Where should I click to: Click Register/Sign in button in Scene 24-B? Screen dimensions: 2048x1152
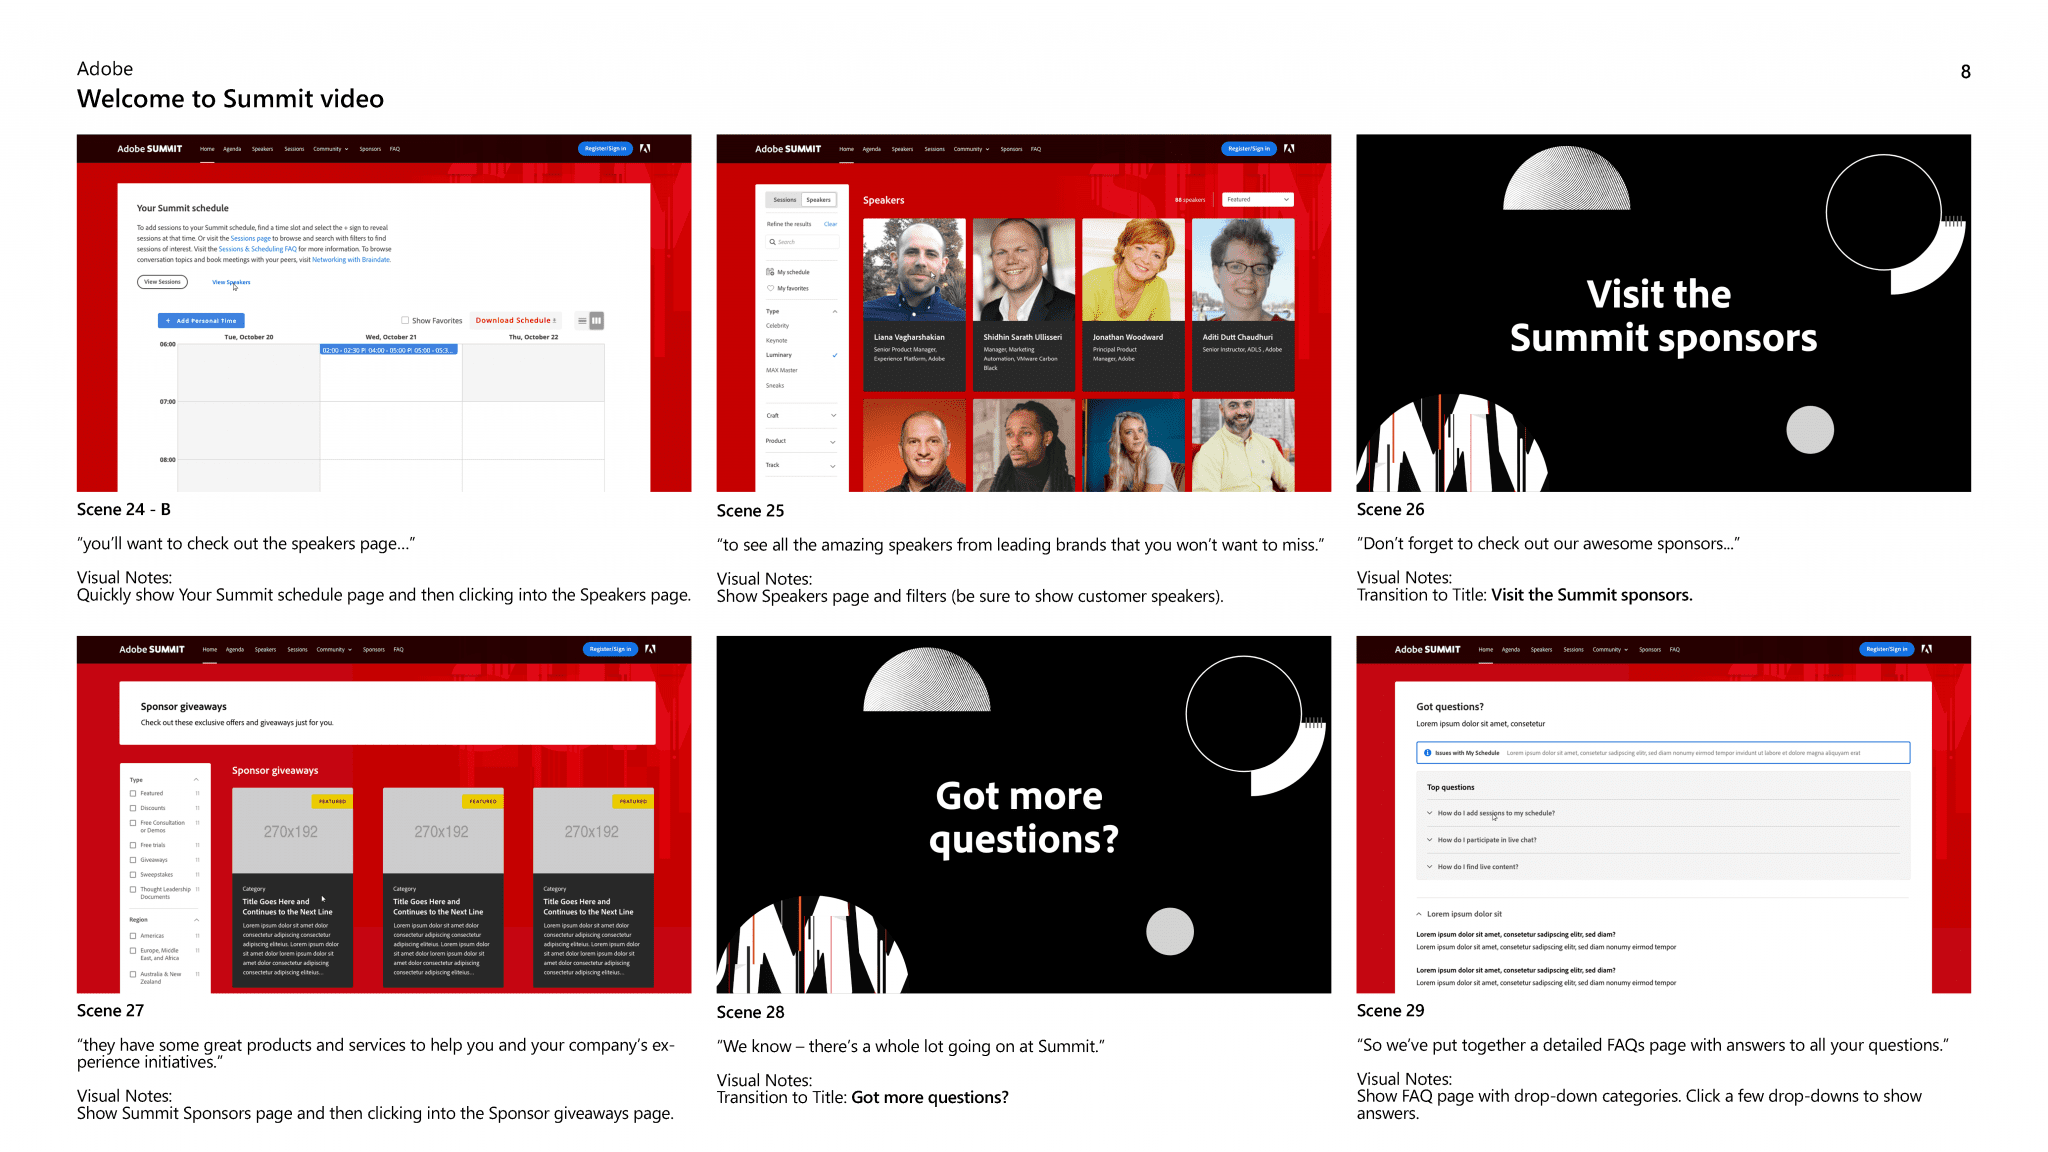(x=605, y=148)
